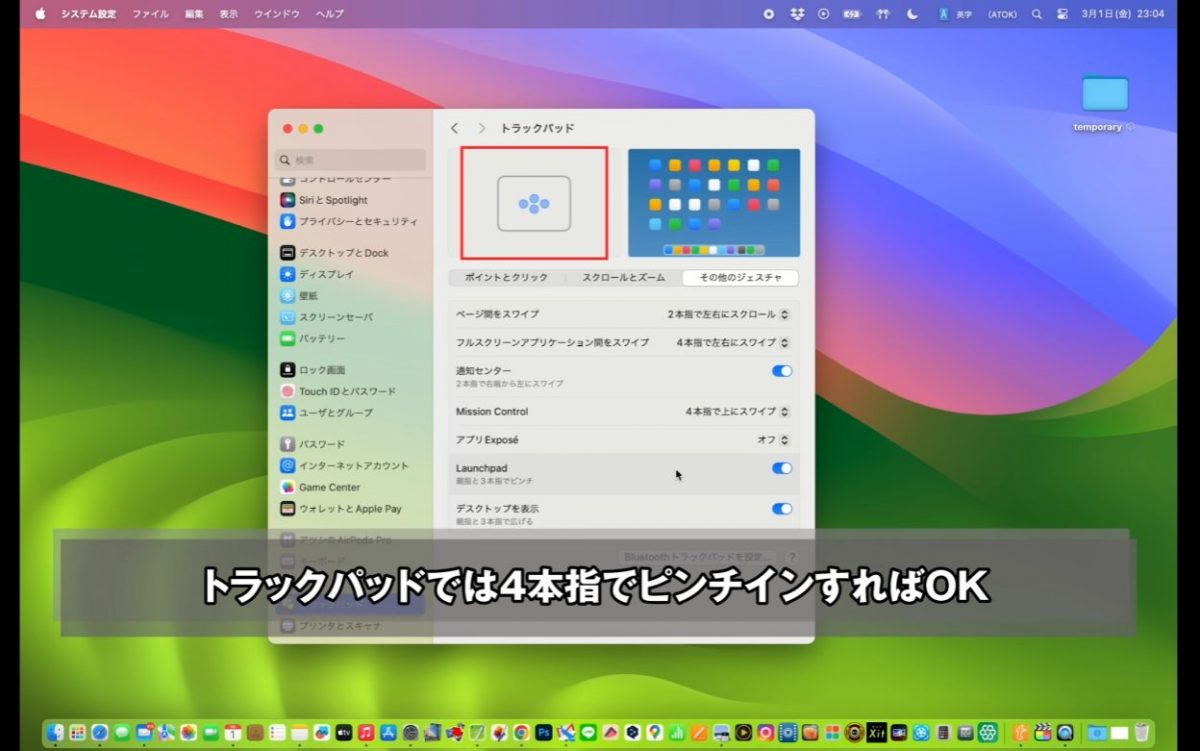Open Google Maps in the Dock
This screenshot has width=1200, height=751.
pos(655,732)
